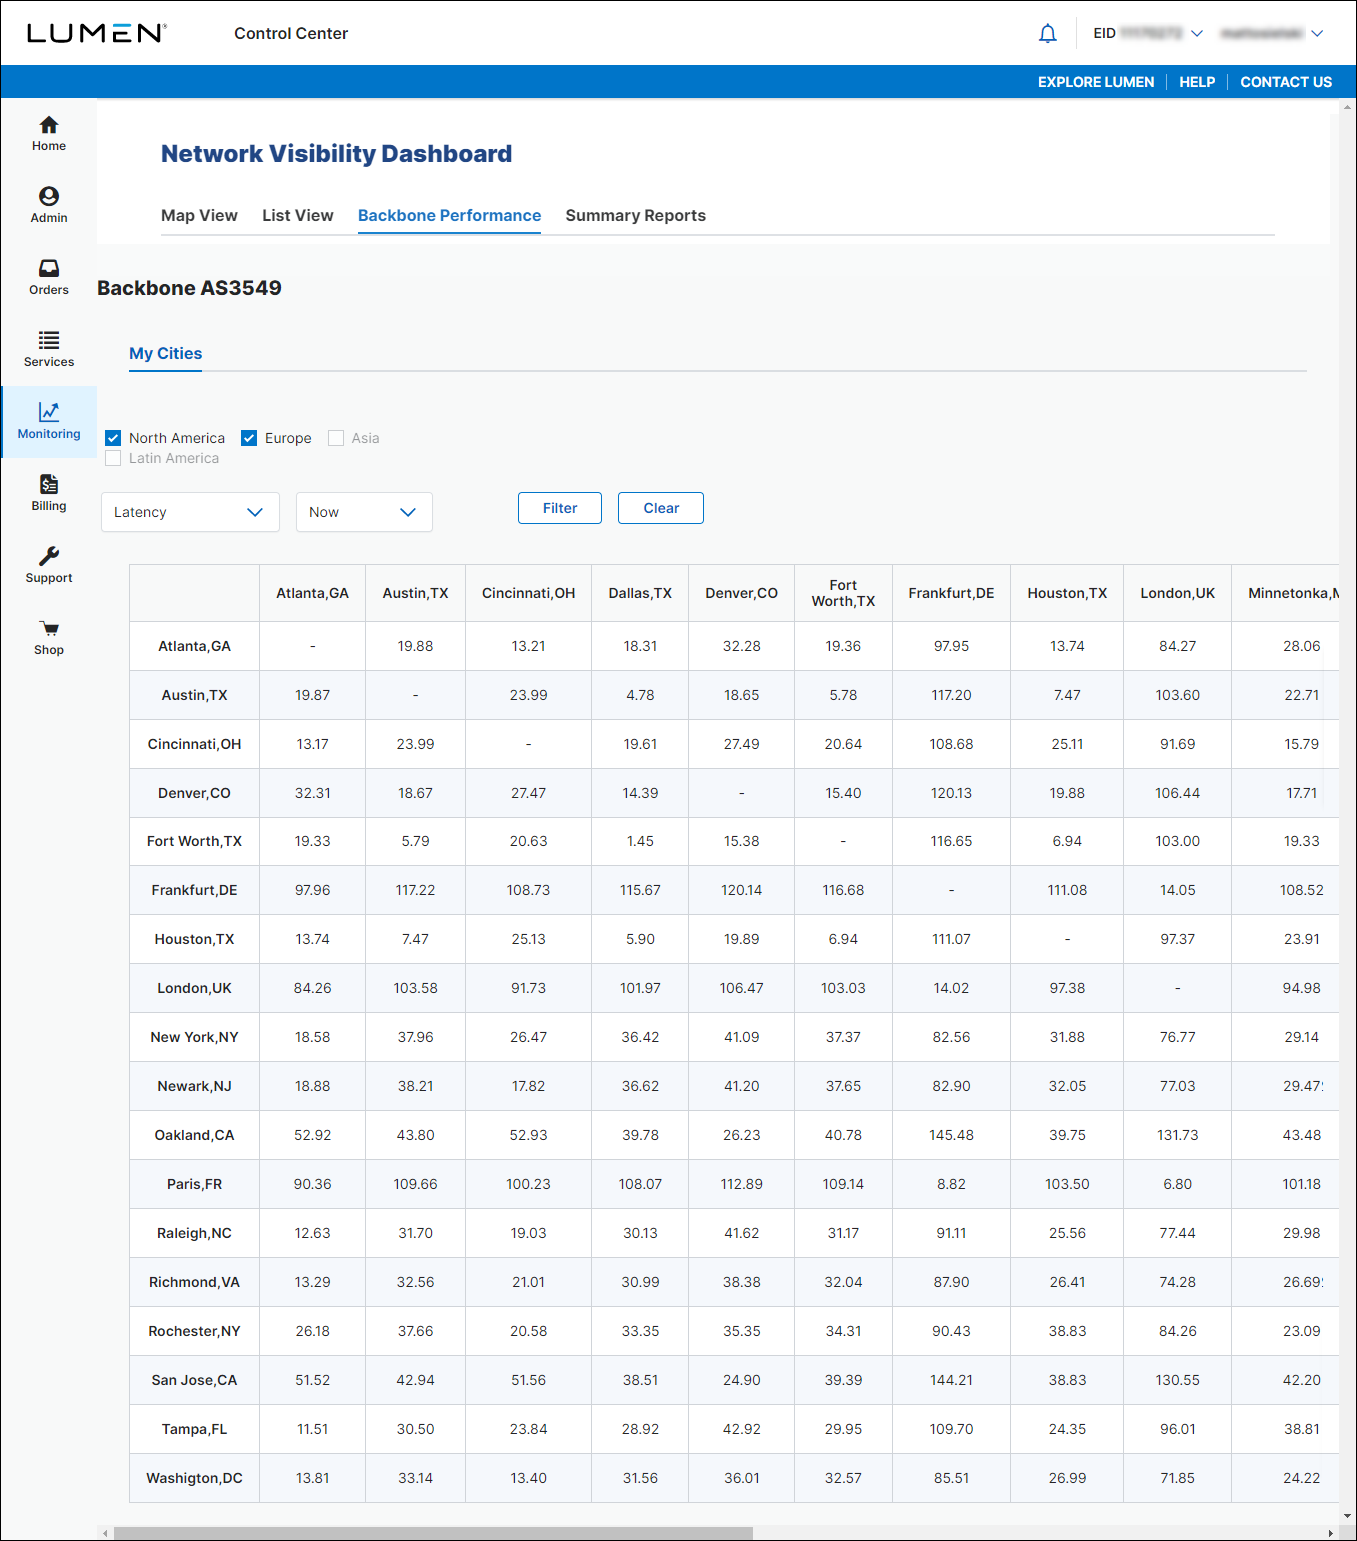Switch to the Map View tab
This screenshot has height=1541, width=1357.
[199, 216]
